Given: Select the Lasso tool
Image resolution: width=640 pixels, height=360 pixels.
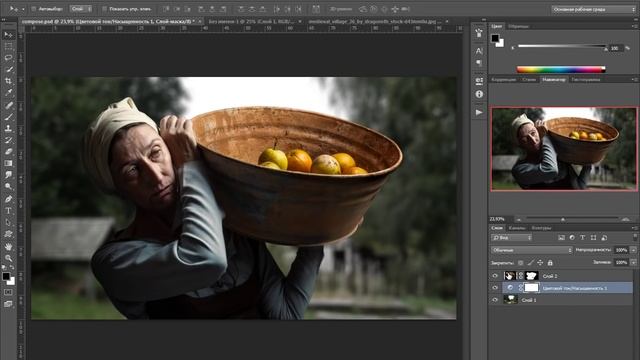Looking at the screenshot, I should coord(8,58).
